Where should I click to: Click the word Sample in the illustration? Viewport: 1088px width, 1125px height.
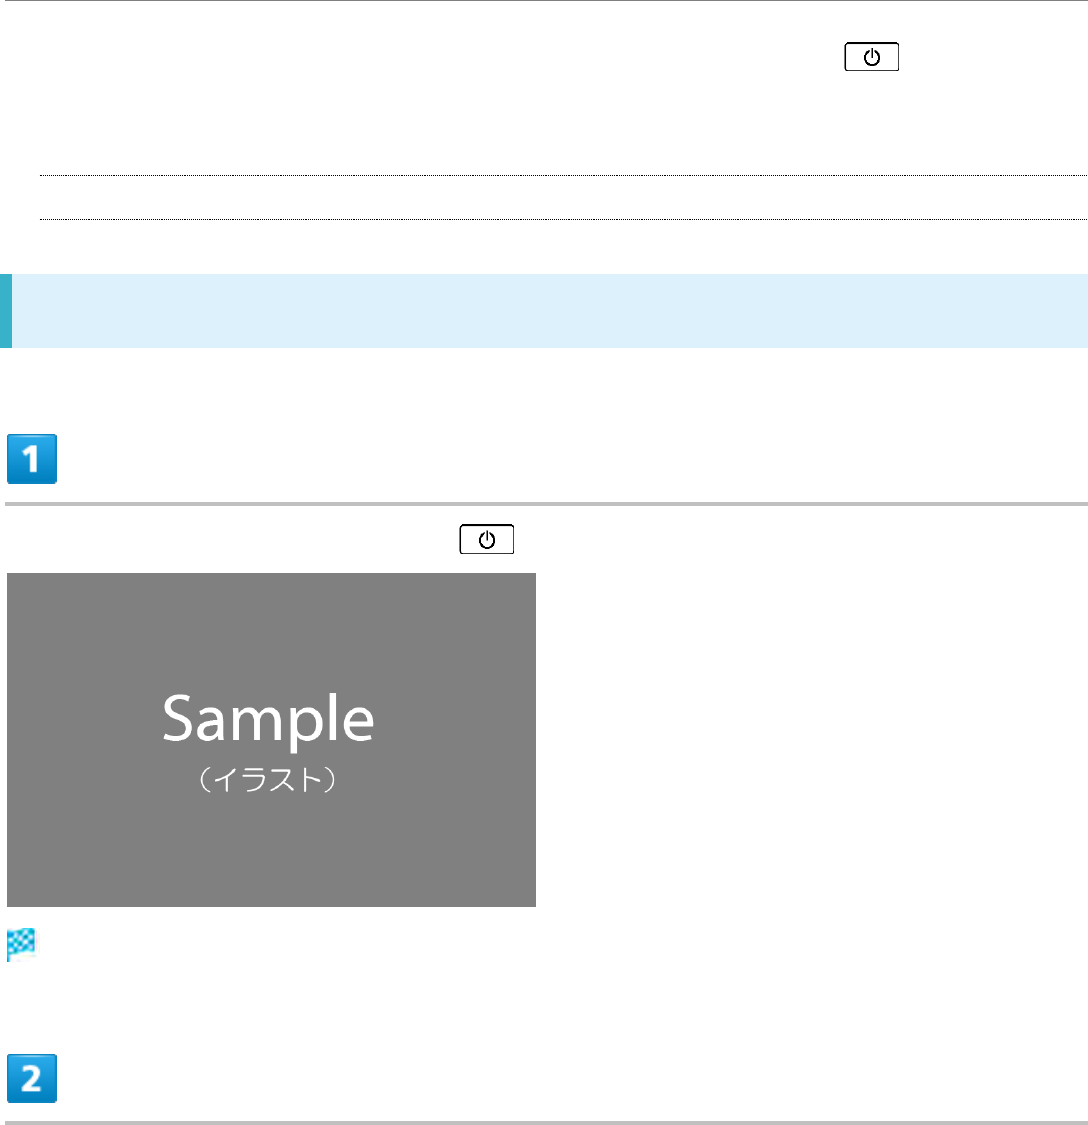[x=268, y=719]
